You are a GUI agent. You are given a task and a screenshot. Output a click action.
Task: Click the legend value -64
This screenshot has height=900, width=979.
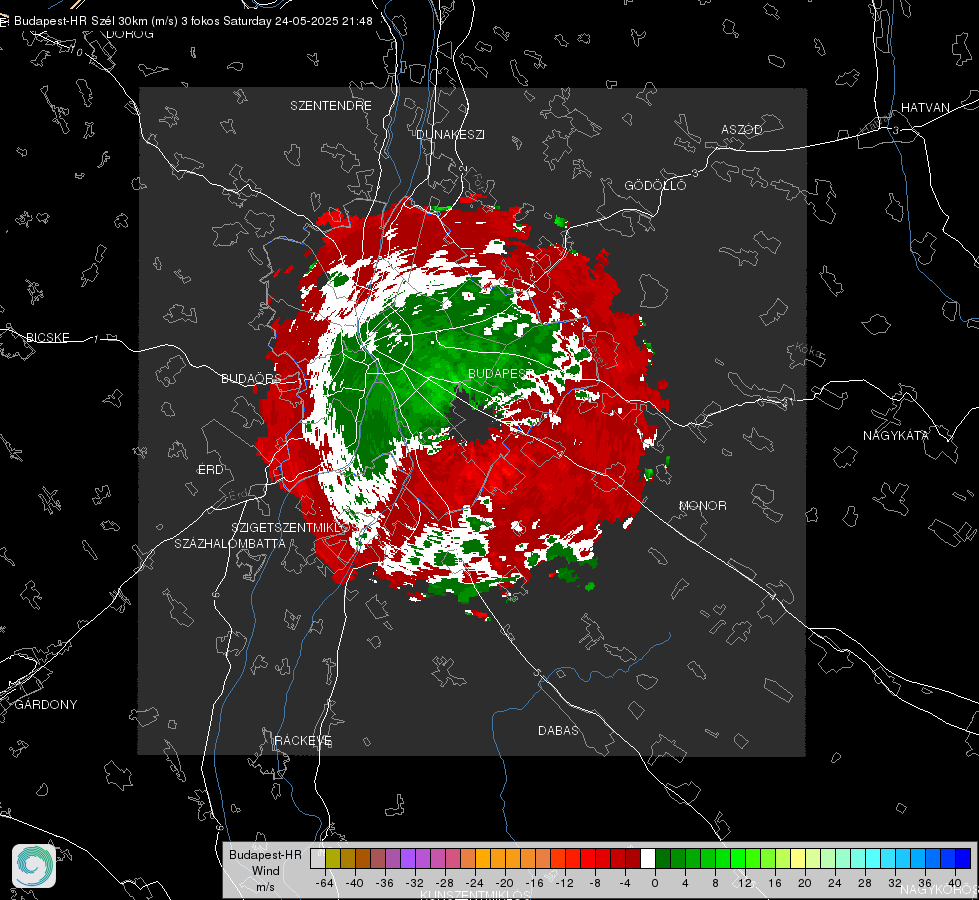pyautogui.click(x=325, y=883)
